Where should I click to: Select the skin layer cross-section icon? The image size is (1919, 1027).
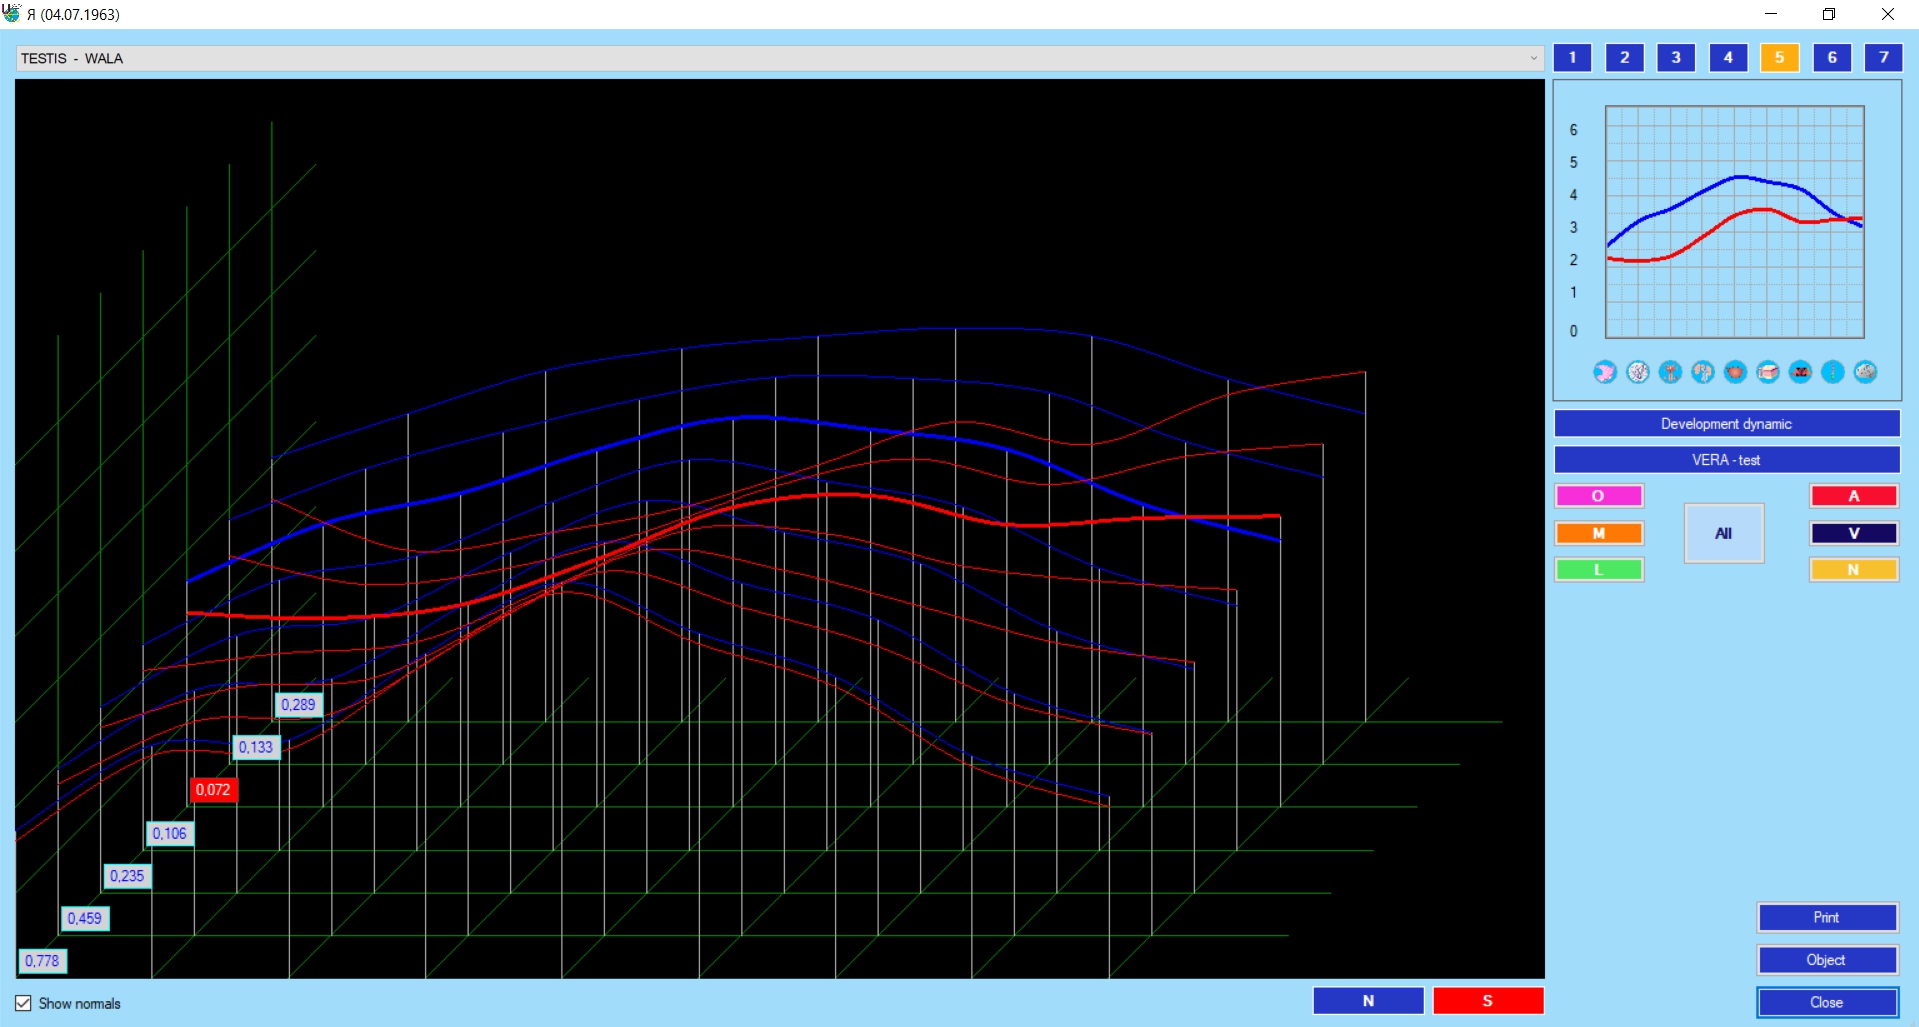(1768, 372)
